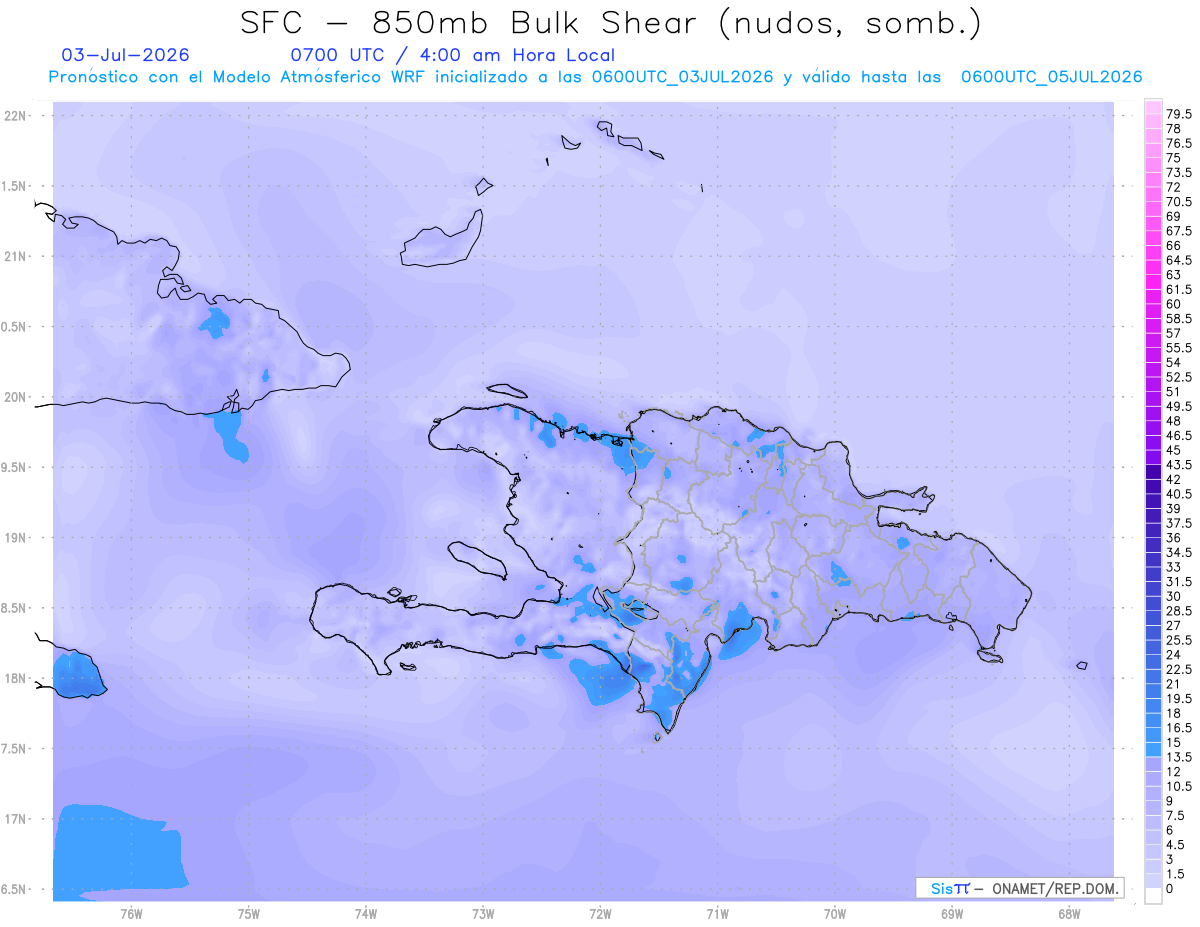Click the "60" colorbar value
The width and height of the screenshot is (1200, 927).
coord(1173,304)
